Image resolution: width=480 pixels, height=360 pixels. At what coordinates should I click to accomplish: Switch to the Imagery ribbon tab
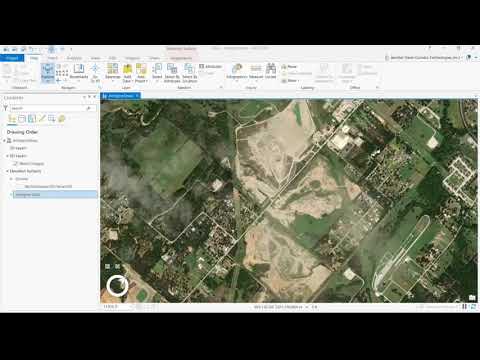coord(133,58)
